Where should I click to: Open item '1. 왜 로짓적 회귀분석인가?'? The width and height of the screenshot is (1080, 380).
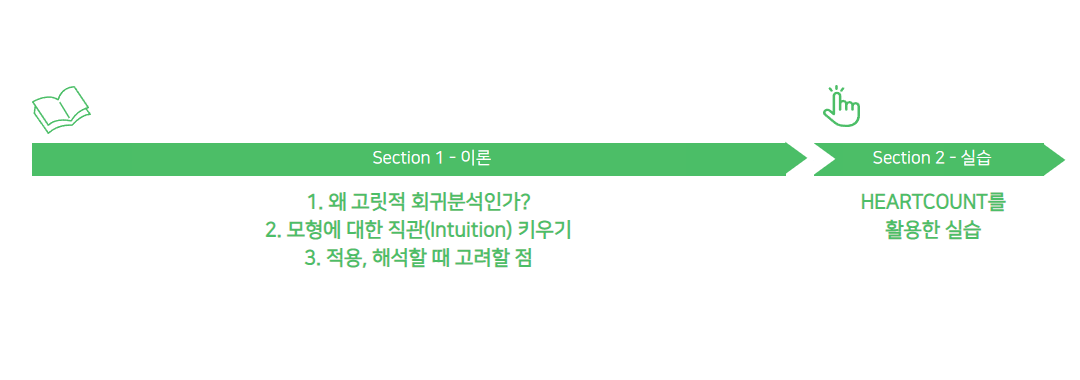(419, 202)
